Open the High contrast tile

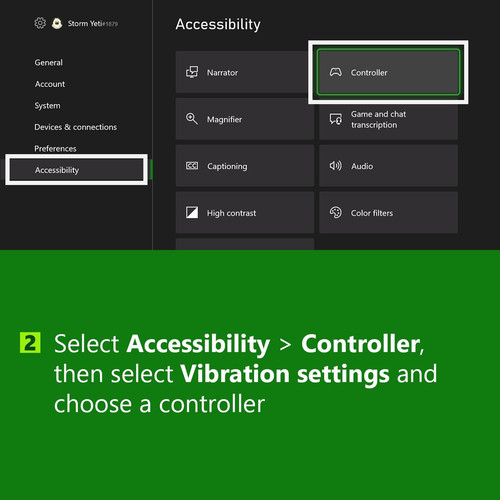point(244,213)
